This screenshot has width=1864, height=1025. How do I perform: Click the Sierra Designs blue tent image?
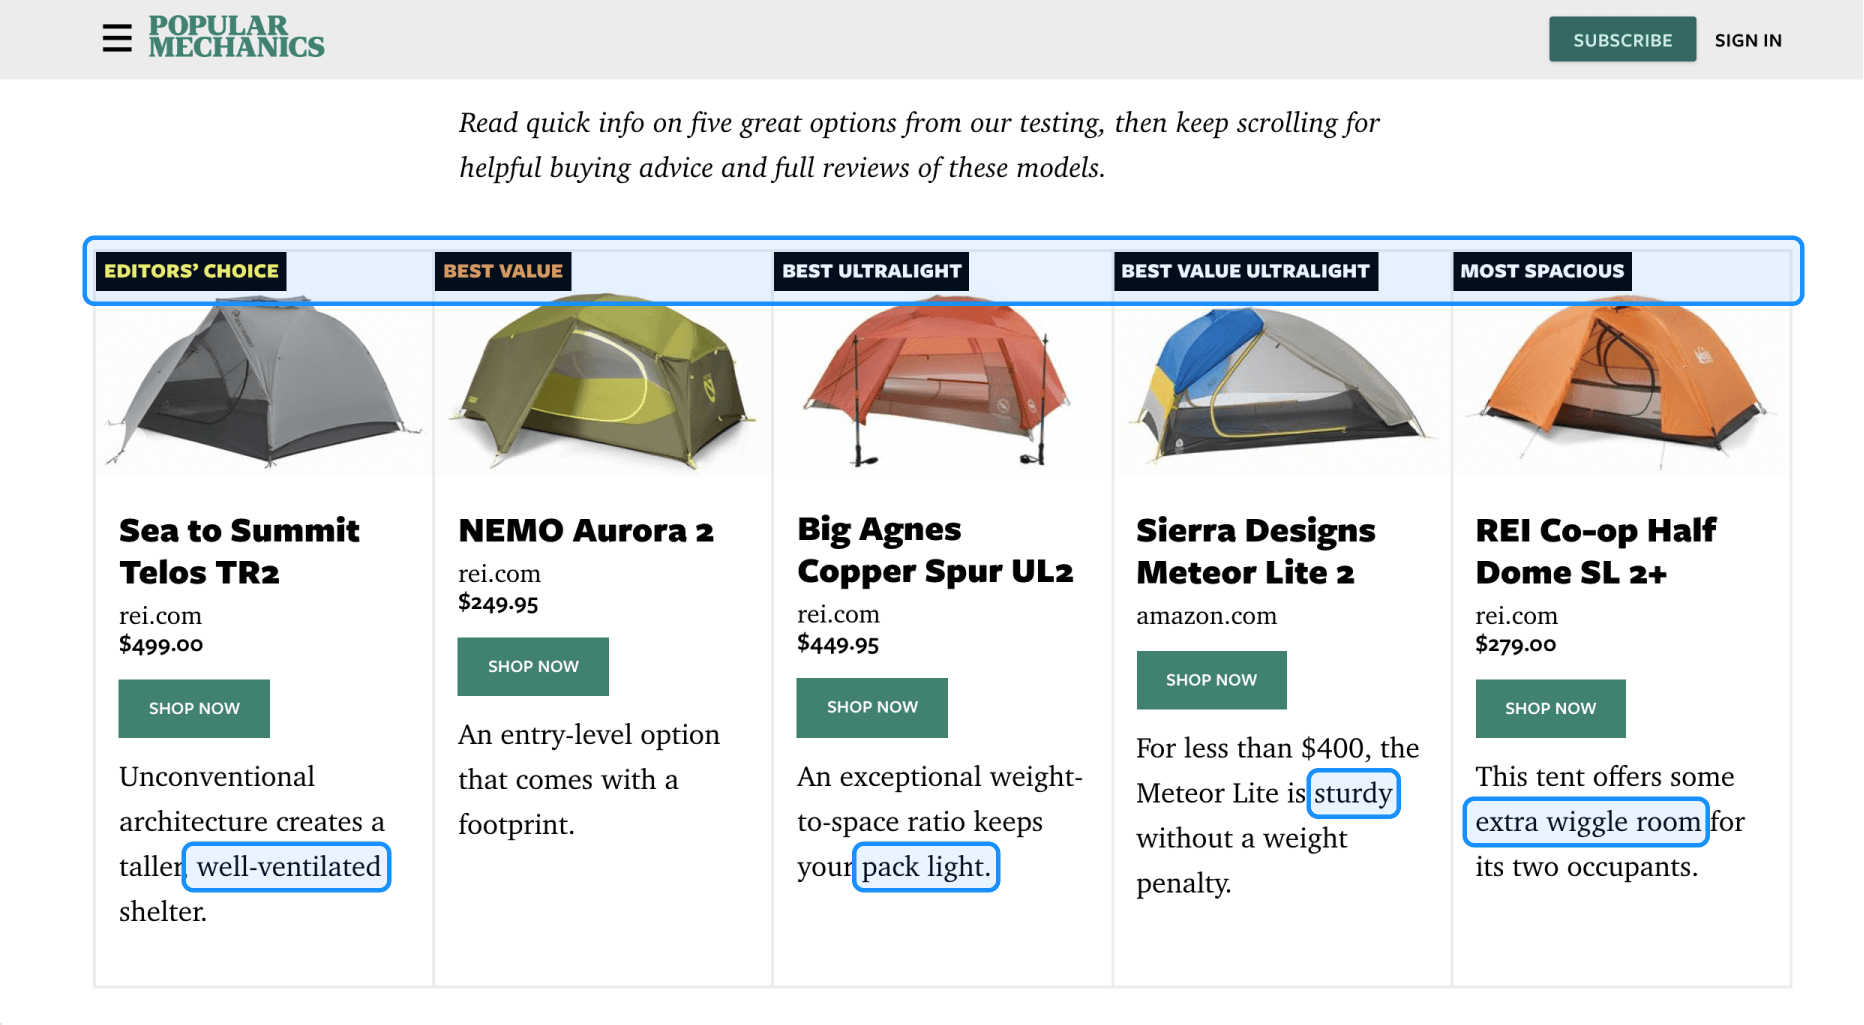pyautogui.click(x=1281, y=382)
